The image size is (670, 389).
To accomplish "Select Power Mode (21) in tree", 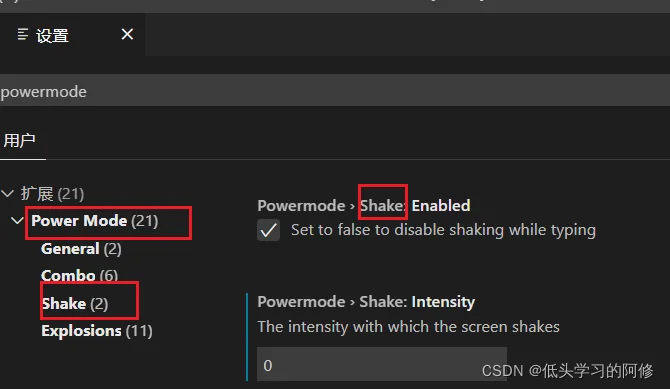I will click(x=95, y=221).
